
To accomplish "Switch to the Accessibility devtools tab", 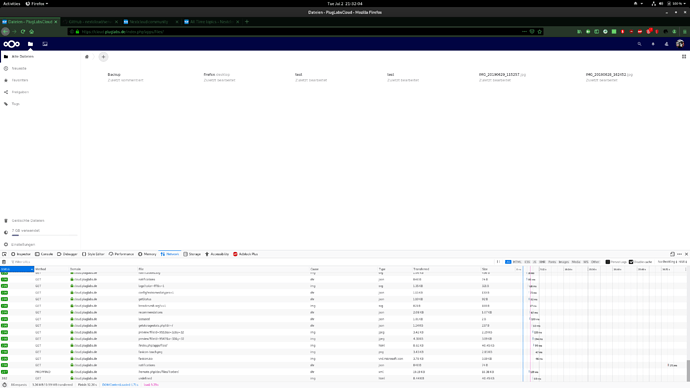I will tap(217, 254).
